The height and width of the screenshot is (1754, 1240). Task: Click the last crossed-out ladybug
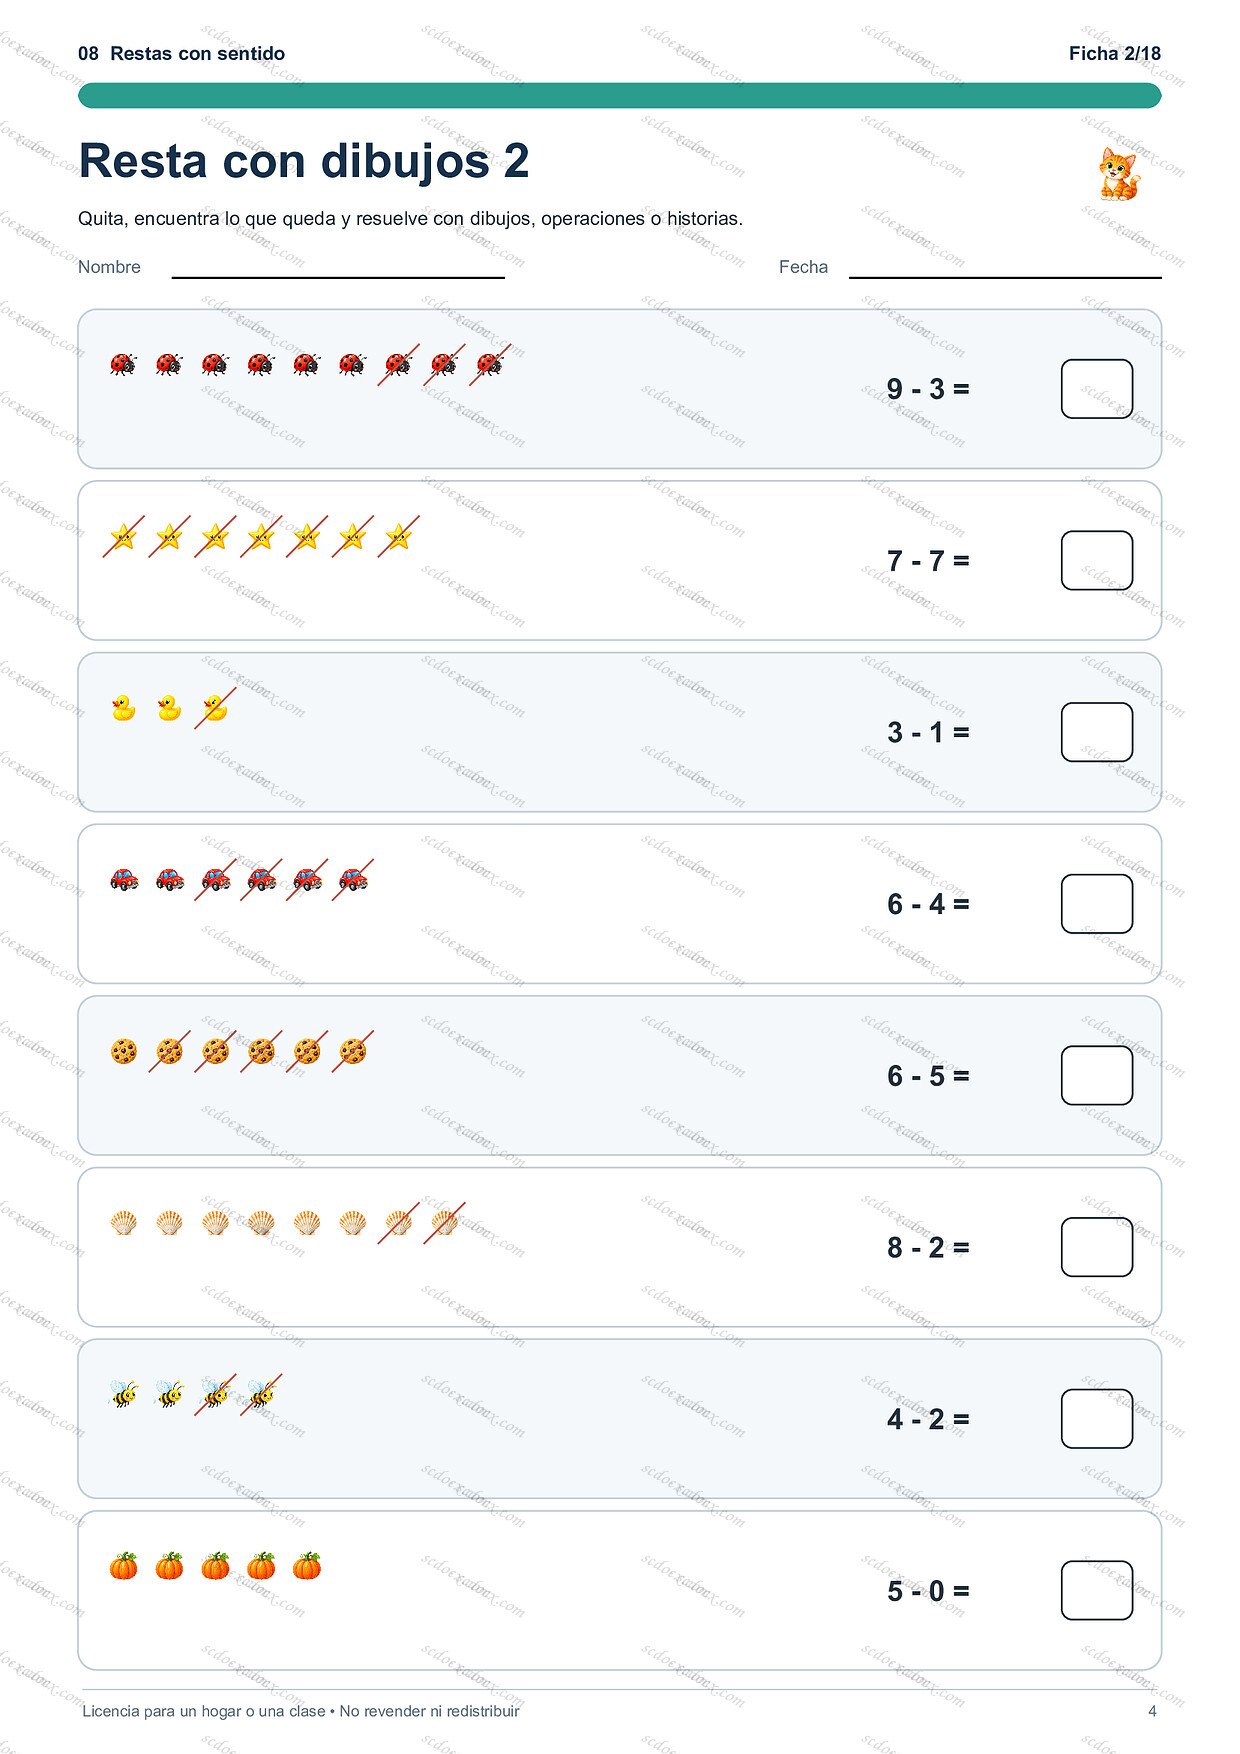pos(490,364)
